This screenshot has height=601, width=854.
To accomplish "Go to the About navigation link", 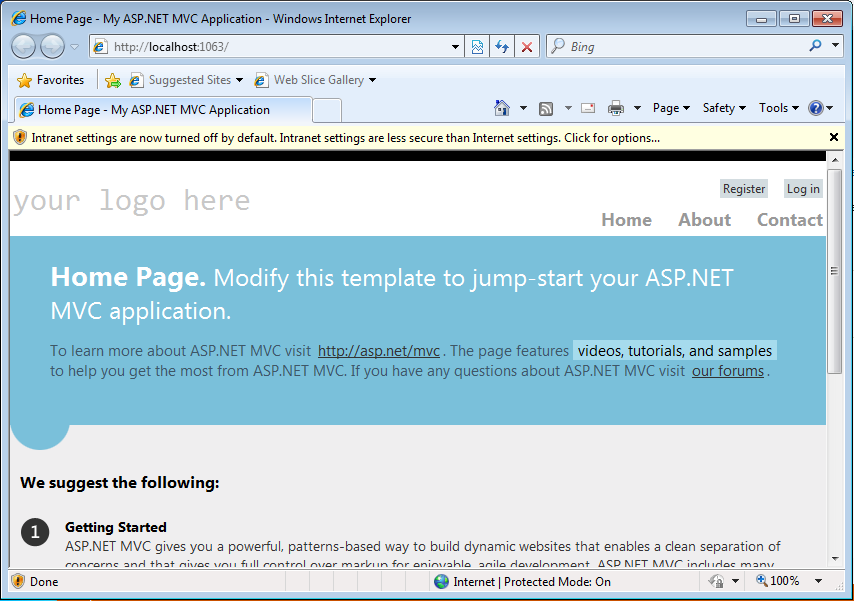I will click(704, 220).
